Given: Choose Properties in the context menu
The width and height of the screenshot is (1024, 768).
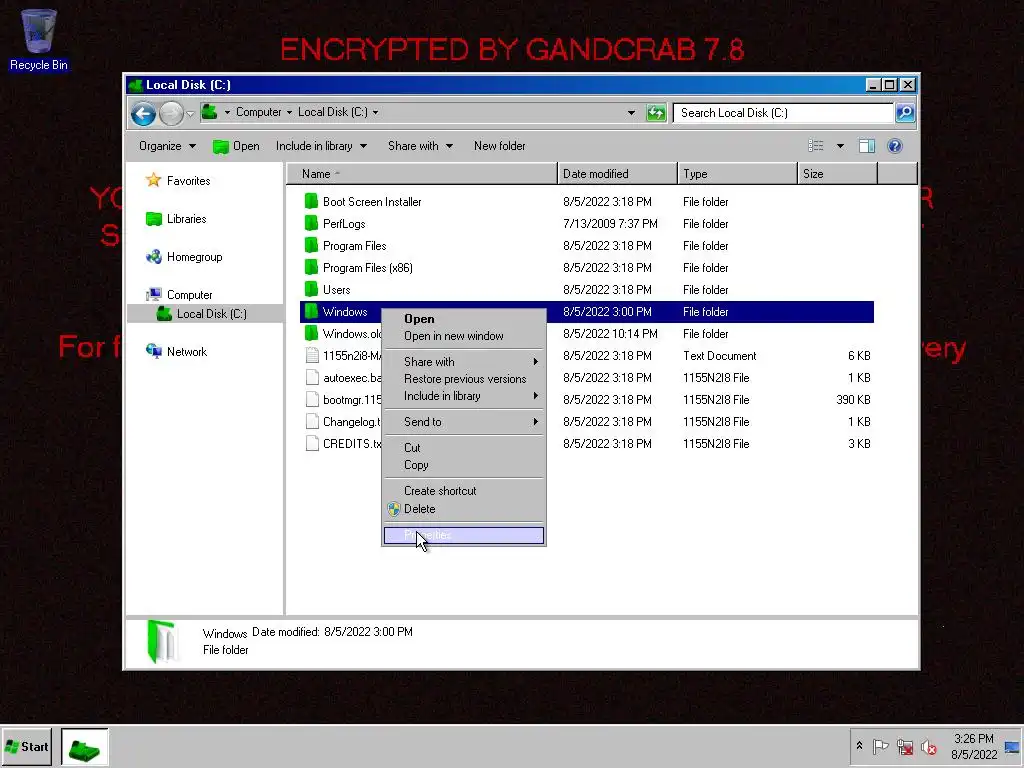Looking at the screenshot, I should [x=464, y=536].
